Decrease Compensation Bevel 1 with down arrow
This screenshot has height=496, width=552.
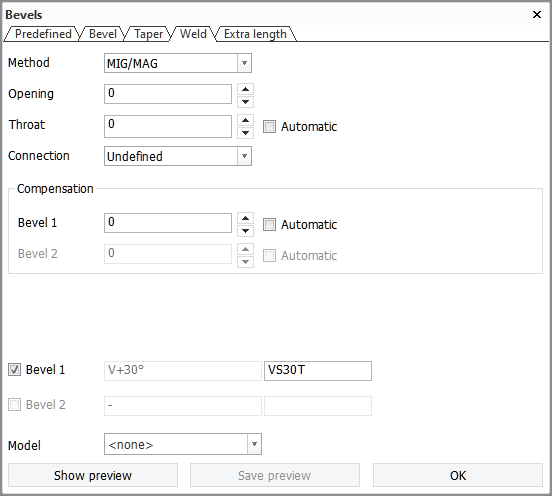click(245, 231)
